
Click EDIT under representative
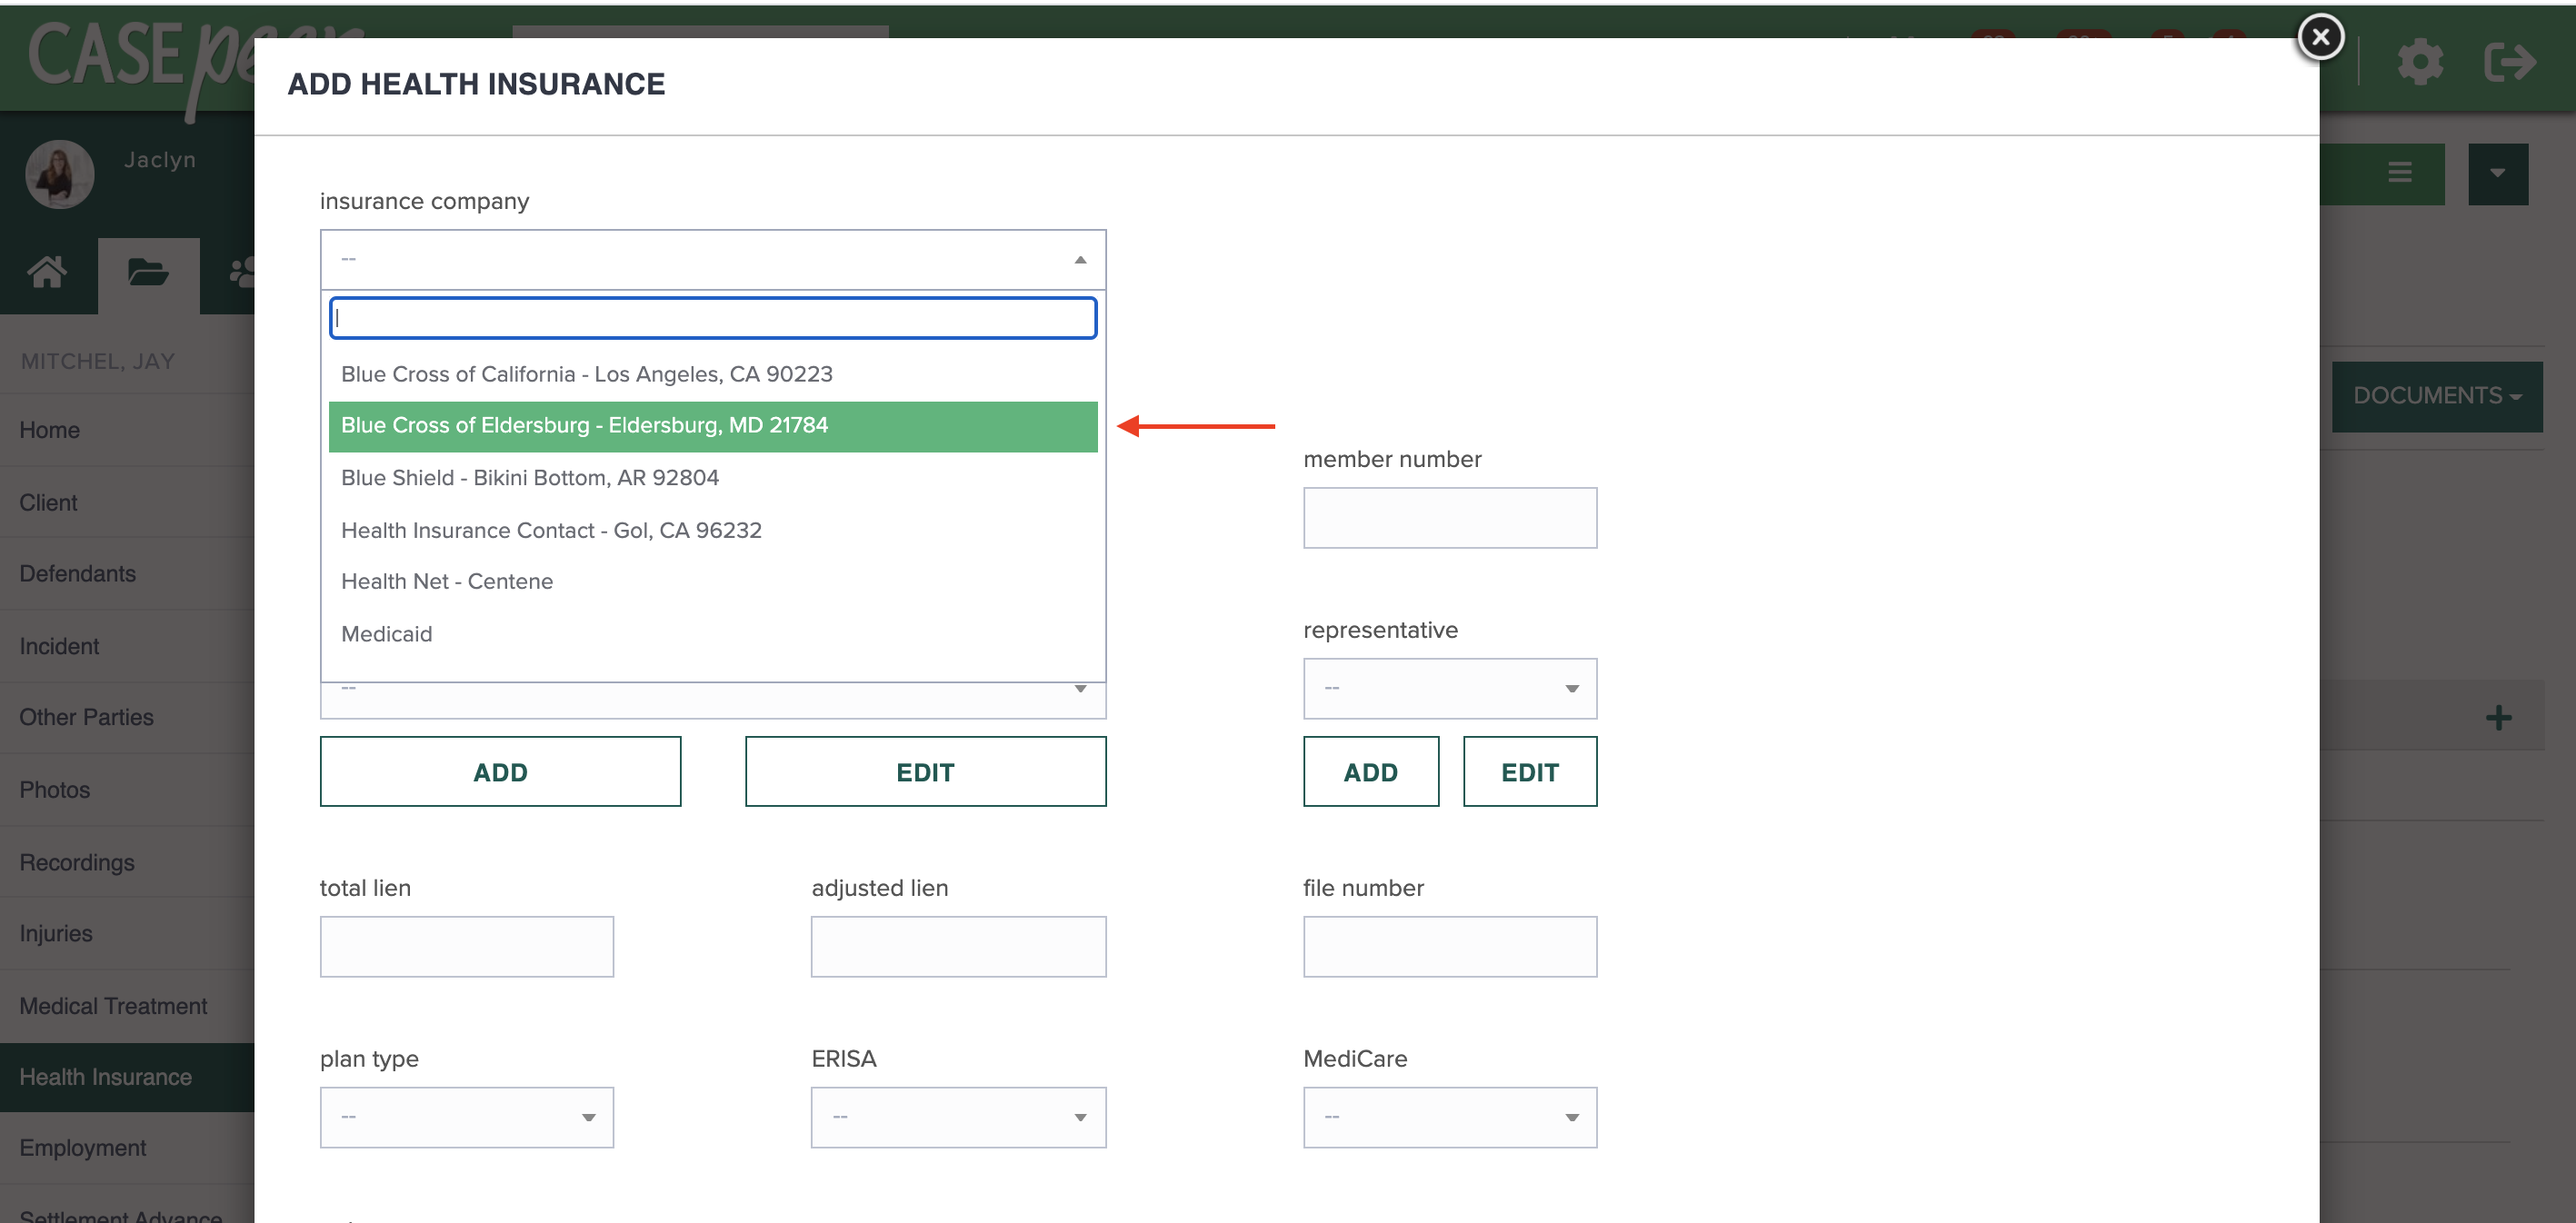1529,772
